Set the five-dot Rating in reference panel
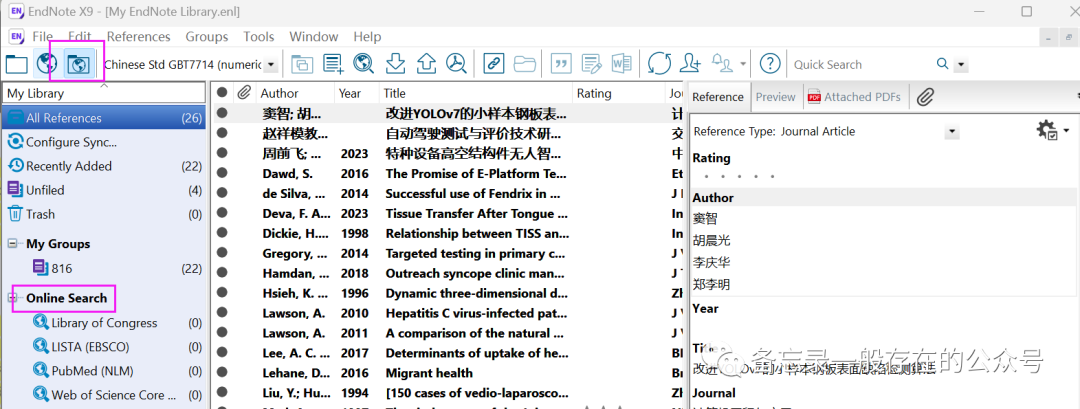The image size is (1080, 409). (740, 177)
